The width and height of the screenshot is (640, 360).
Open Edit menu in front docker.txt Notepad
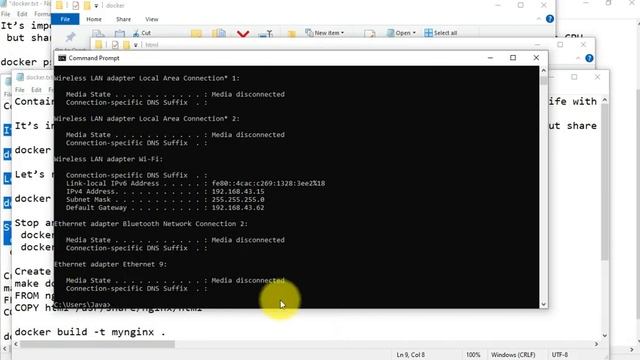tap(36, 89)
